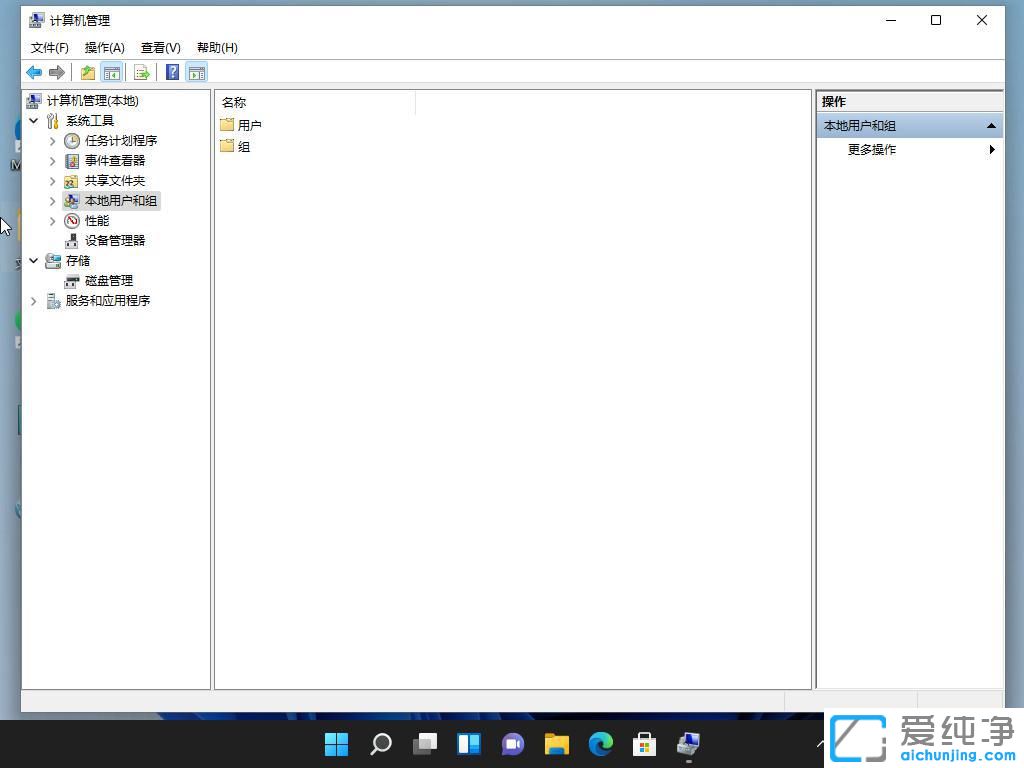Click 更多操作 in the Actions pane
Image resolution: width=1024 pixels, height=768 pixels.
click(x=870, y=149)
